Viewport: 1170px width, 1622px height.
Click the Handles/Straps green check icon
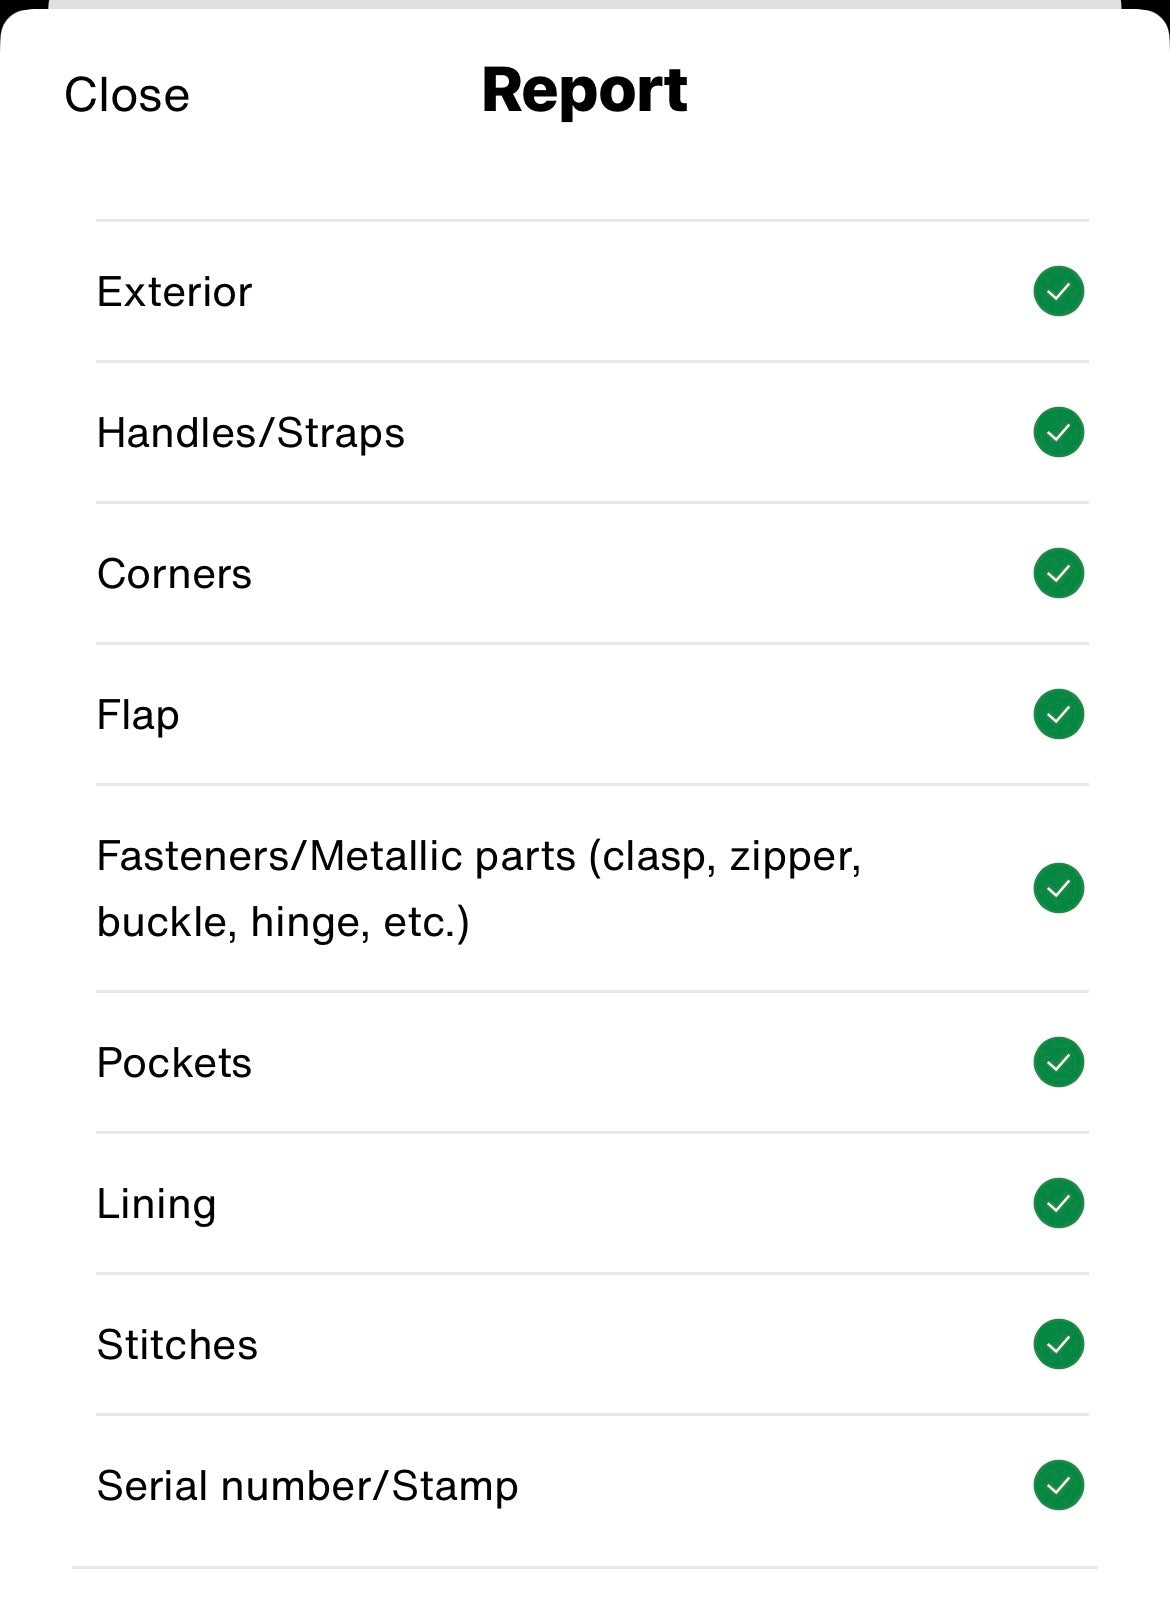tap(1058, 432)
